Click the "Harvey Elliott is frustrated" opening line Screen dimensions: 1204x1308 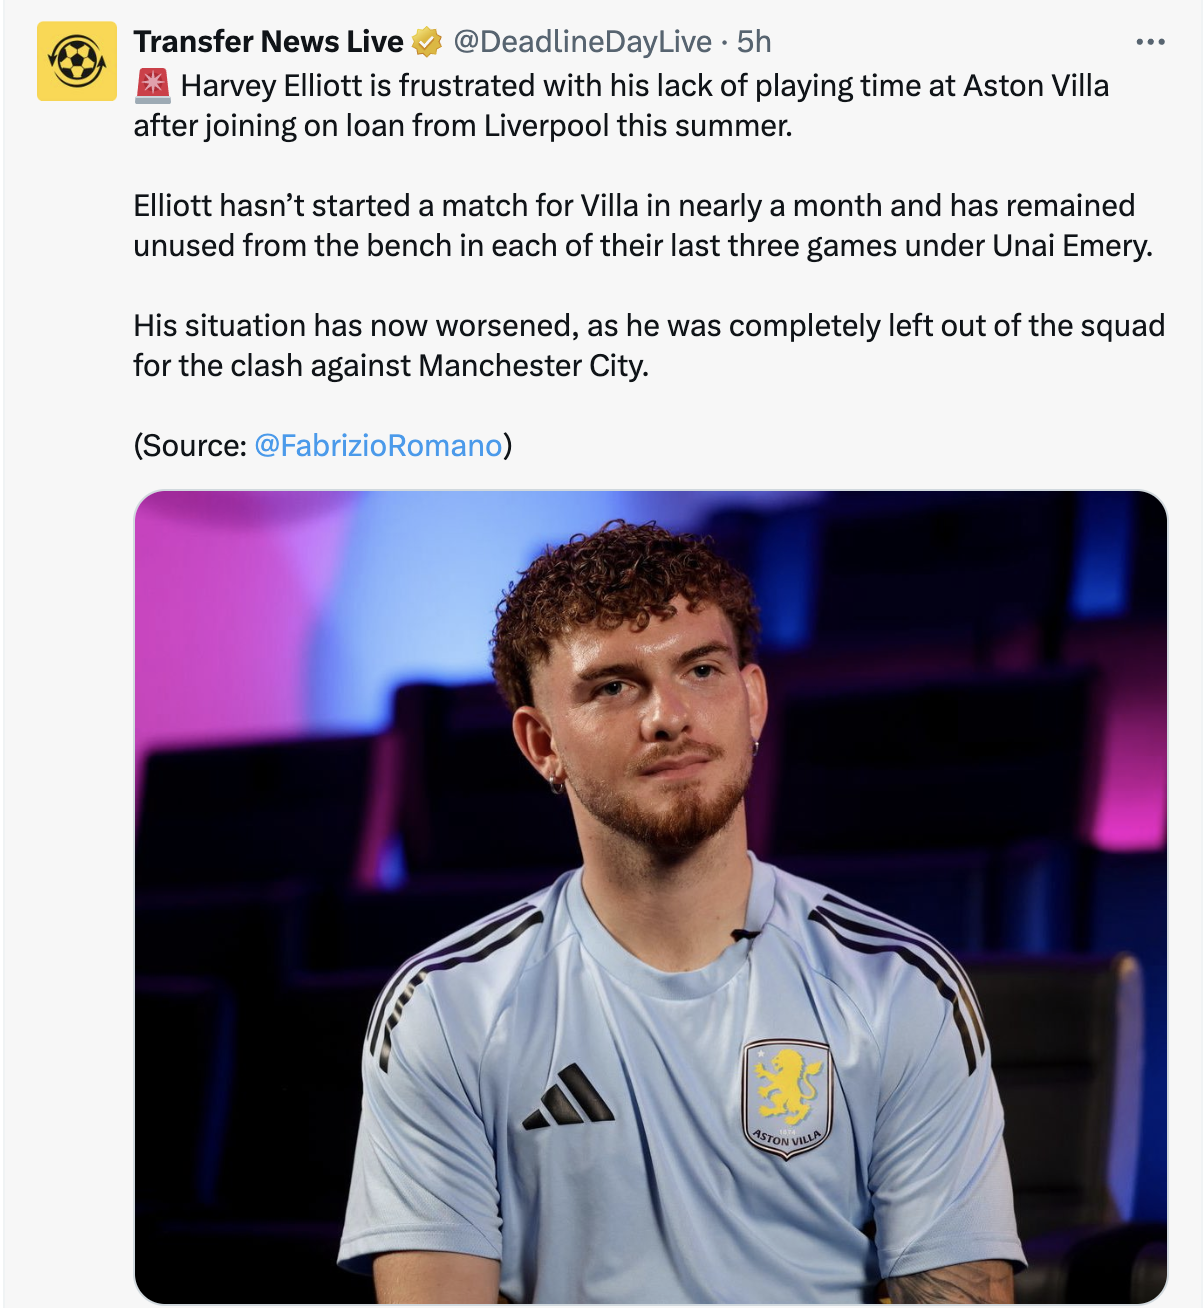coord(644,86)
